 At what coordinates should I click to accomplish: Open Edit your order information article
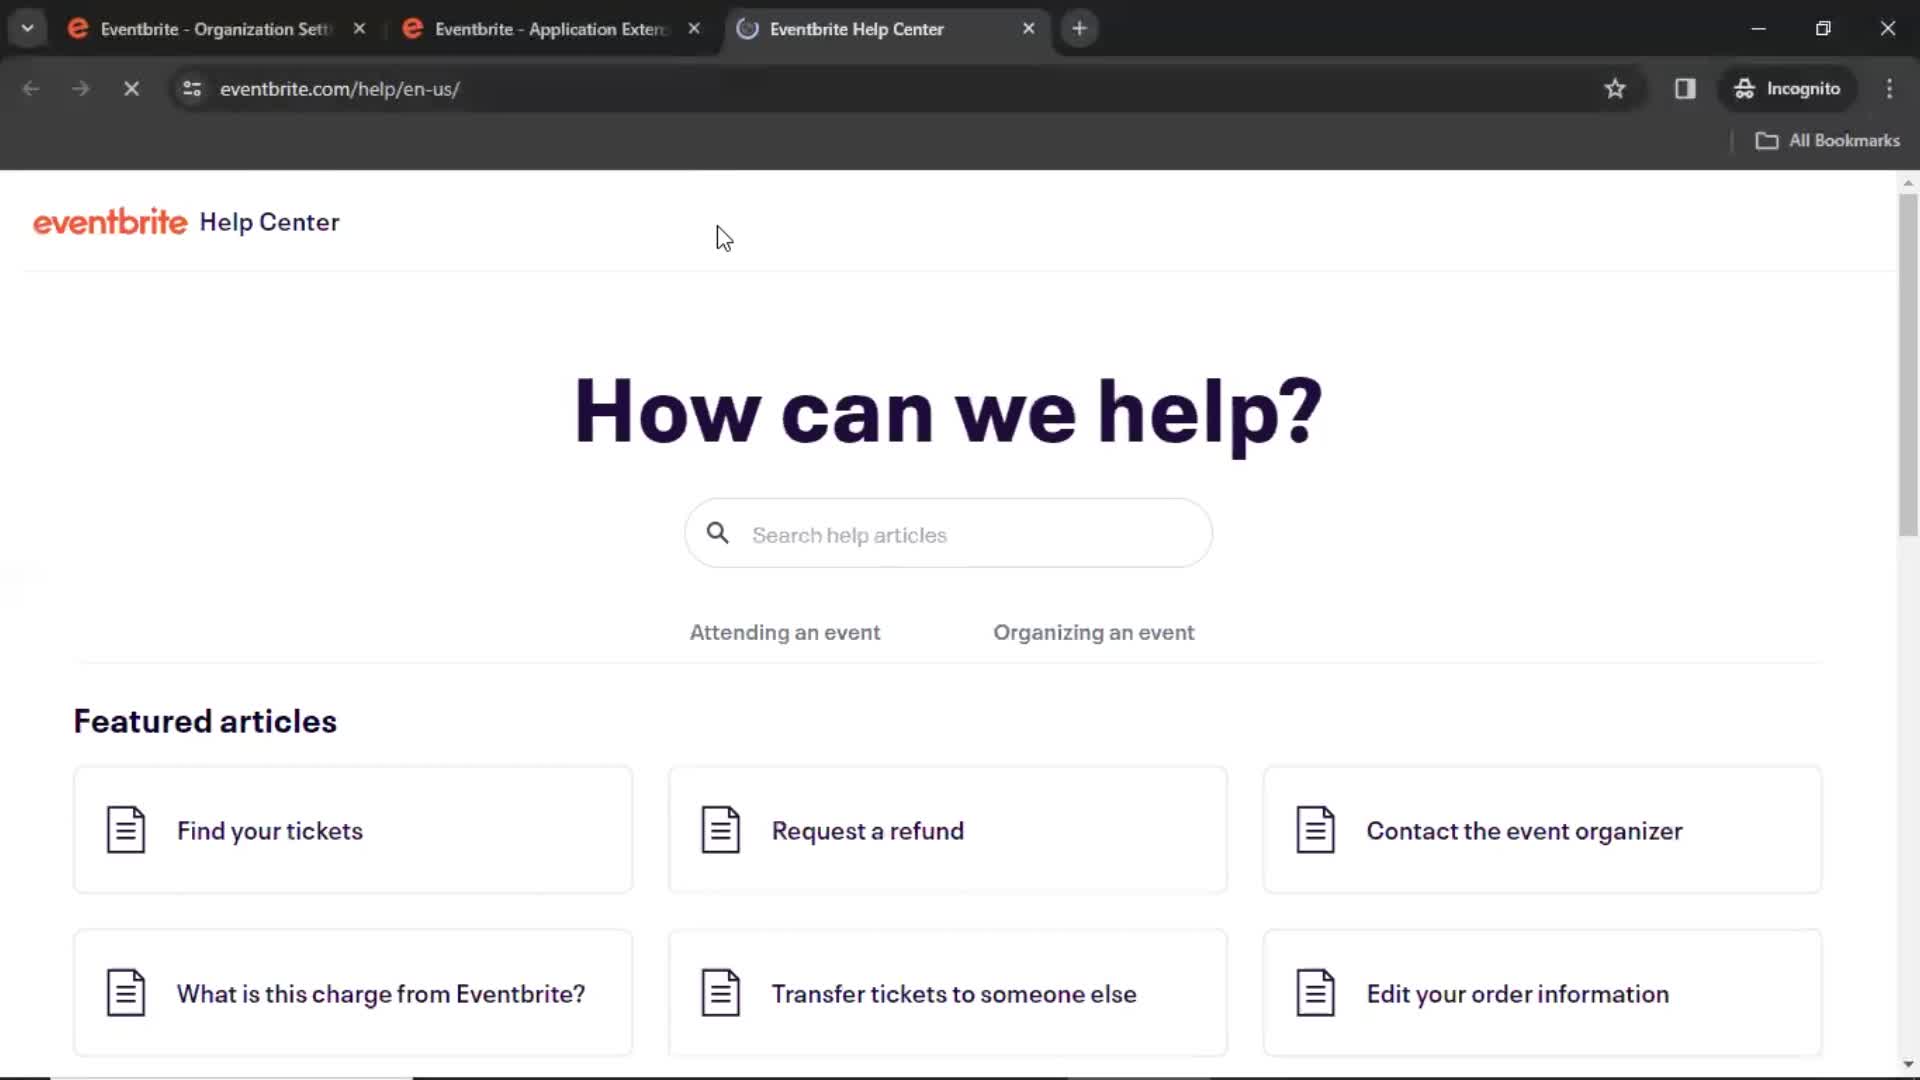point(1542,993)
